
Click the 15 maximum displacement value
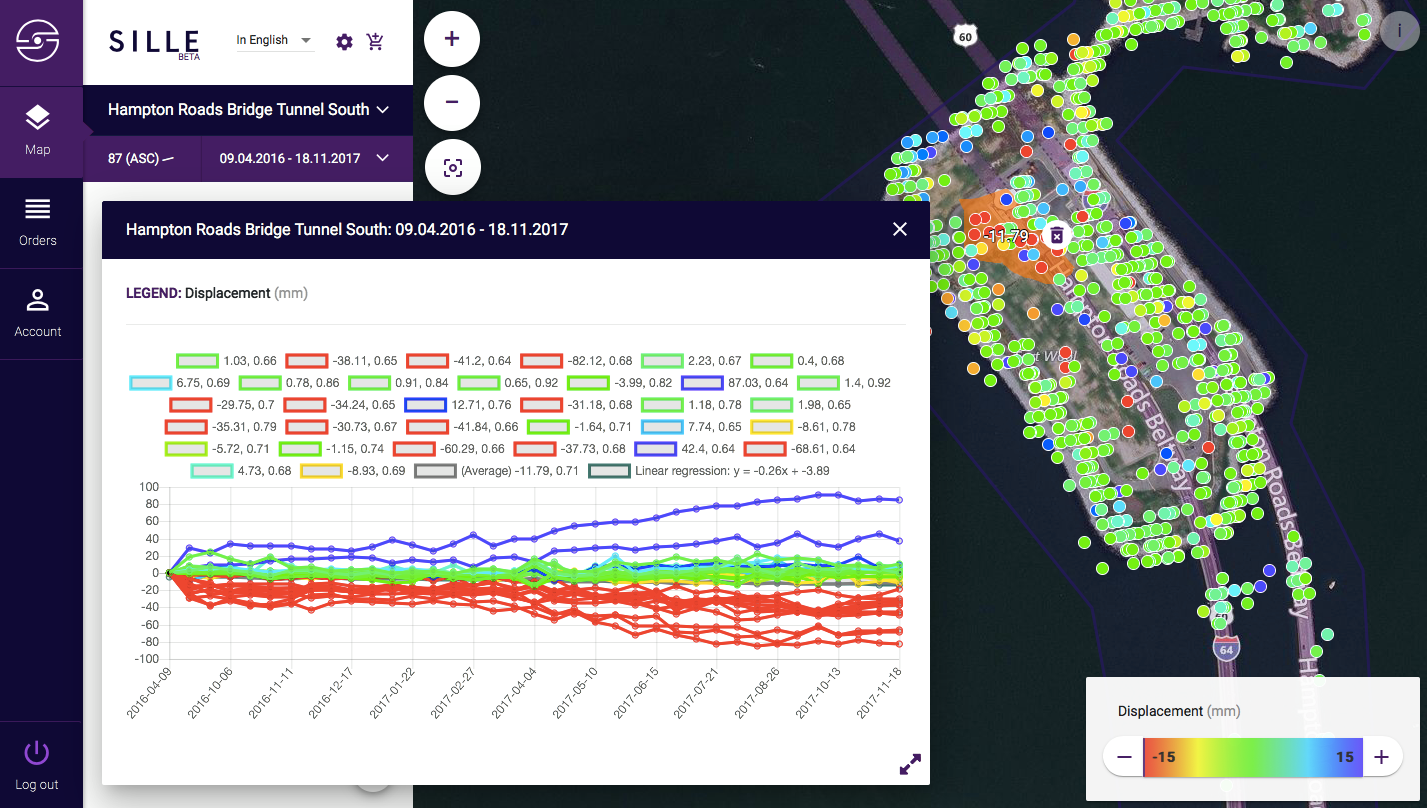1344,757
